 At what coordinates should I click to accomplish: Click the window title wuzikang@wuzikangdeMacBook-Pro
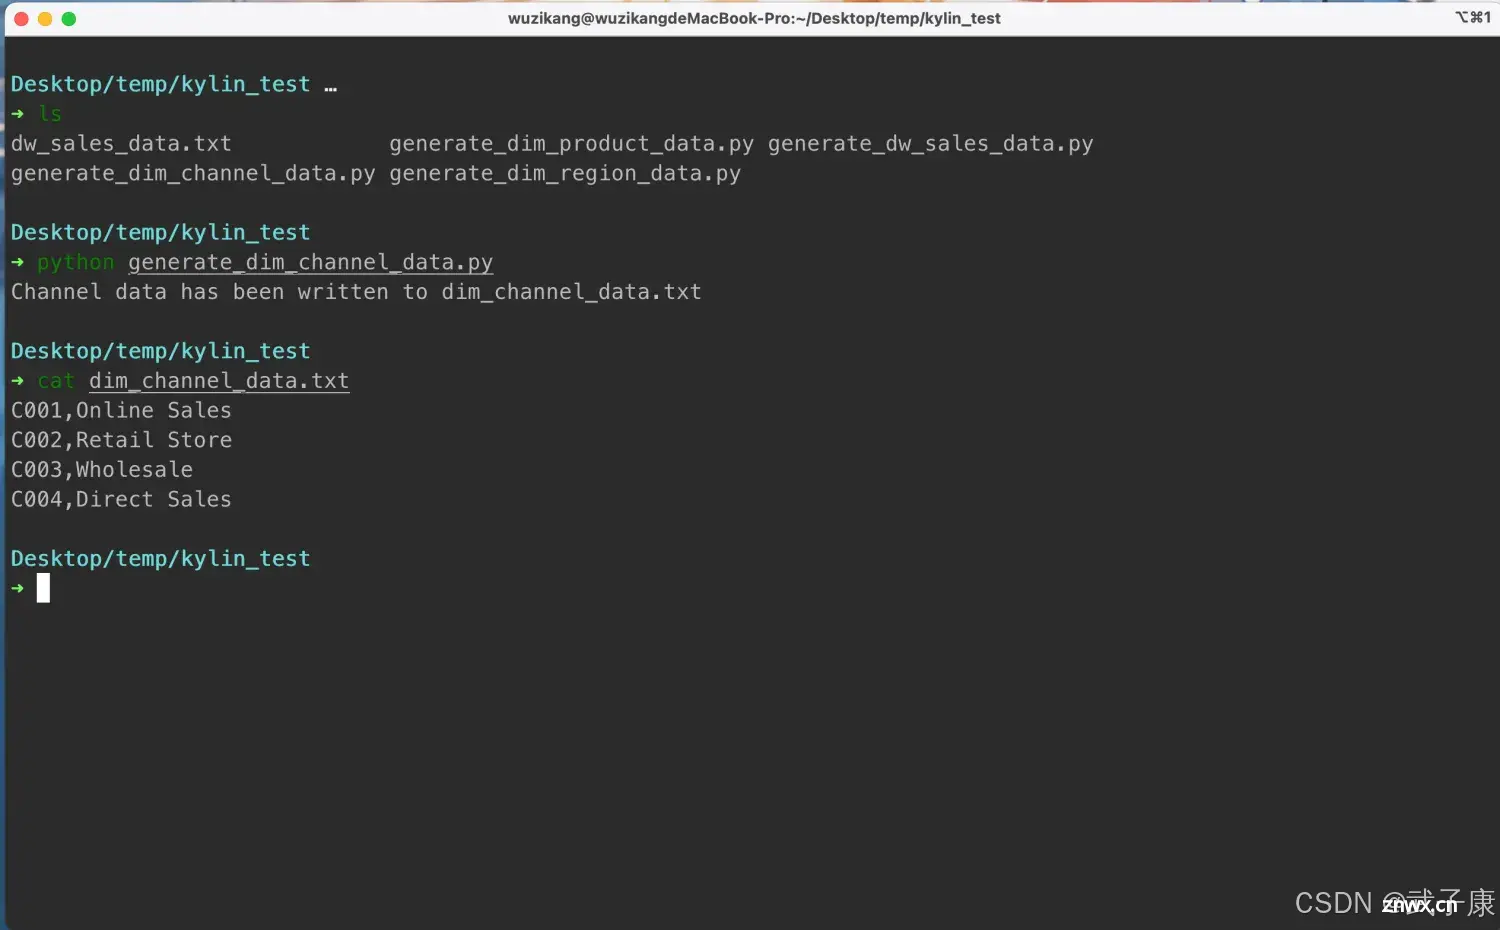click(x=754, y=18)
